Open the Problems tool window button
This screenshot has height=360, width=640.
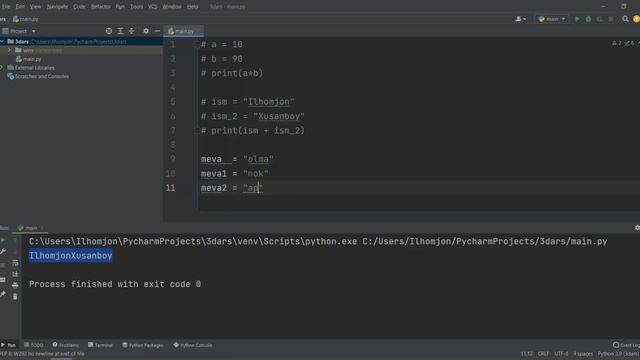click(x=65, y=345)
